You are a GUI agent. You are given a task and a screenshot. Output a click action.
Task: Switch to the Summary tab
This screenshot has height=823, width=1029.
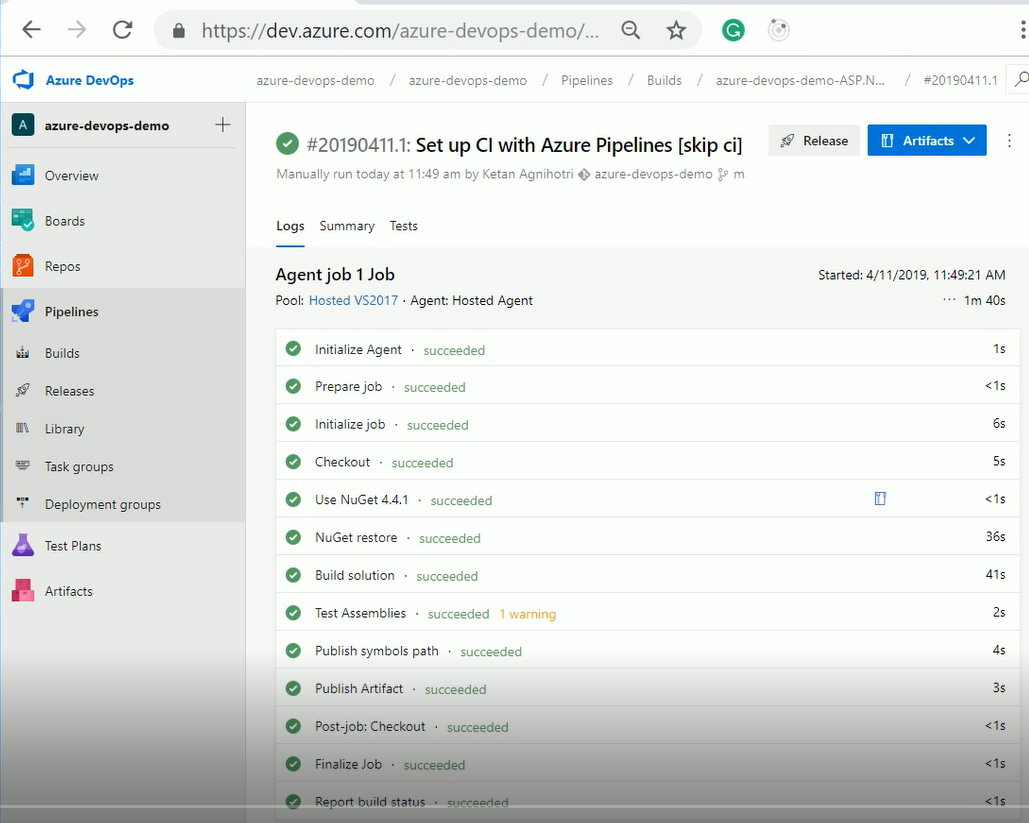347,226
